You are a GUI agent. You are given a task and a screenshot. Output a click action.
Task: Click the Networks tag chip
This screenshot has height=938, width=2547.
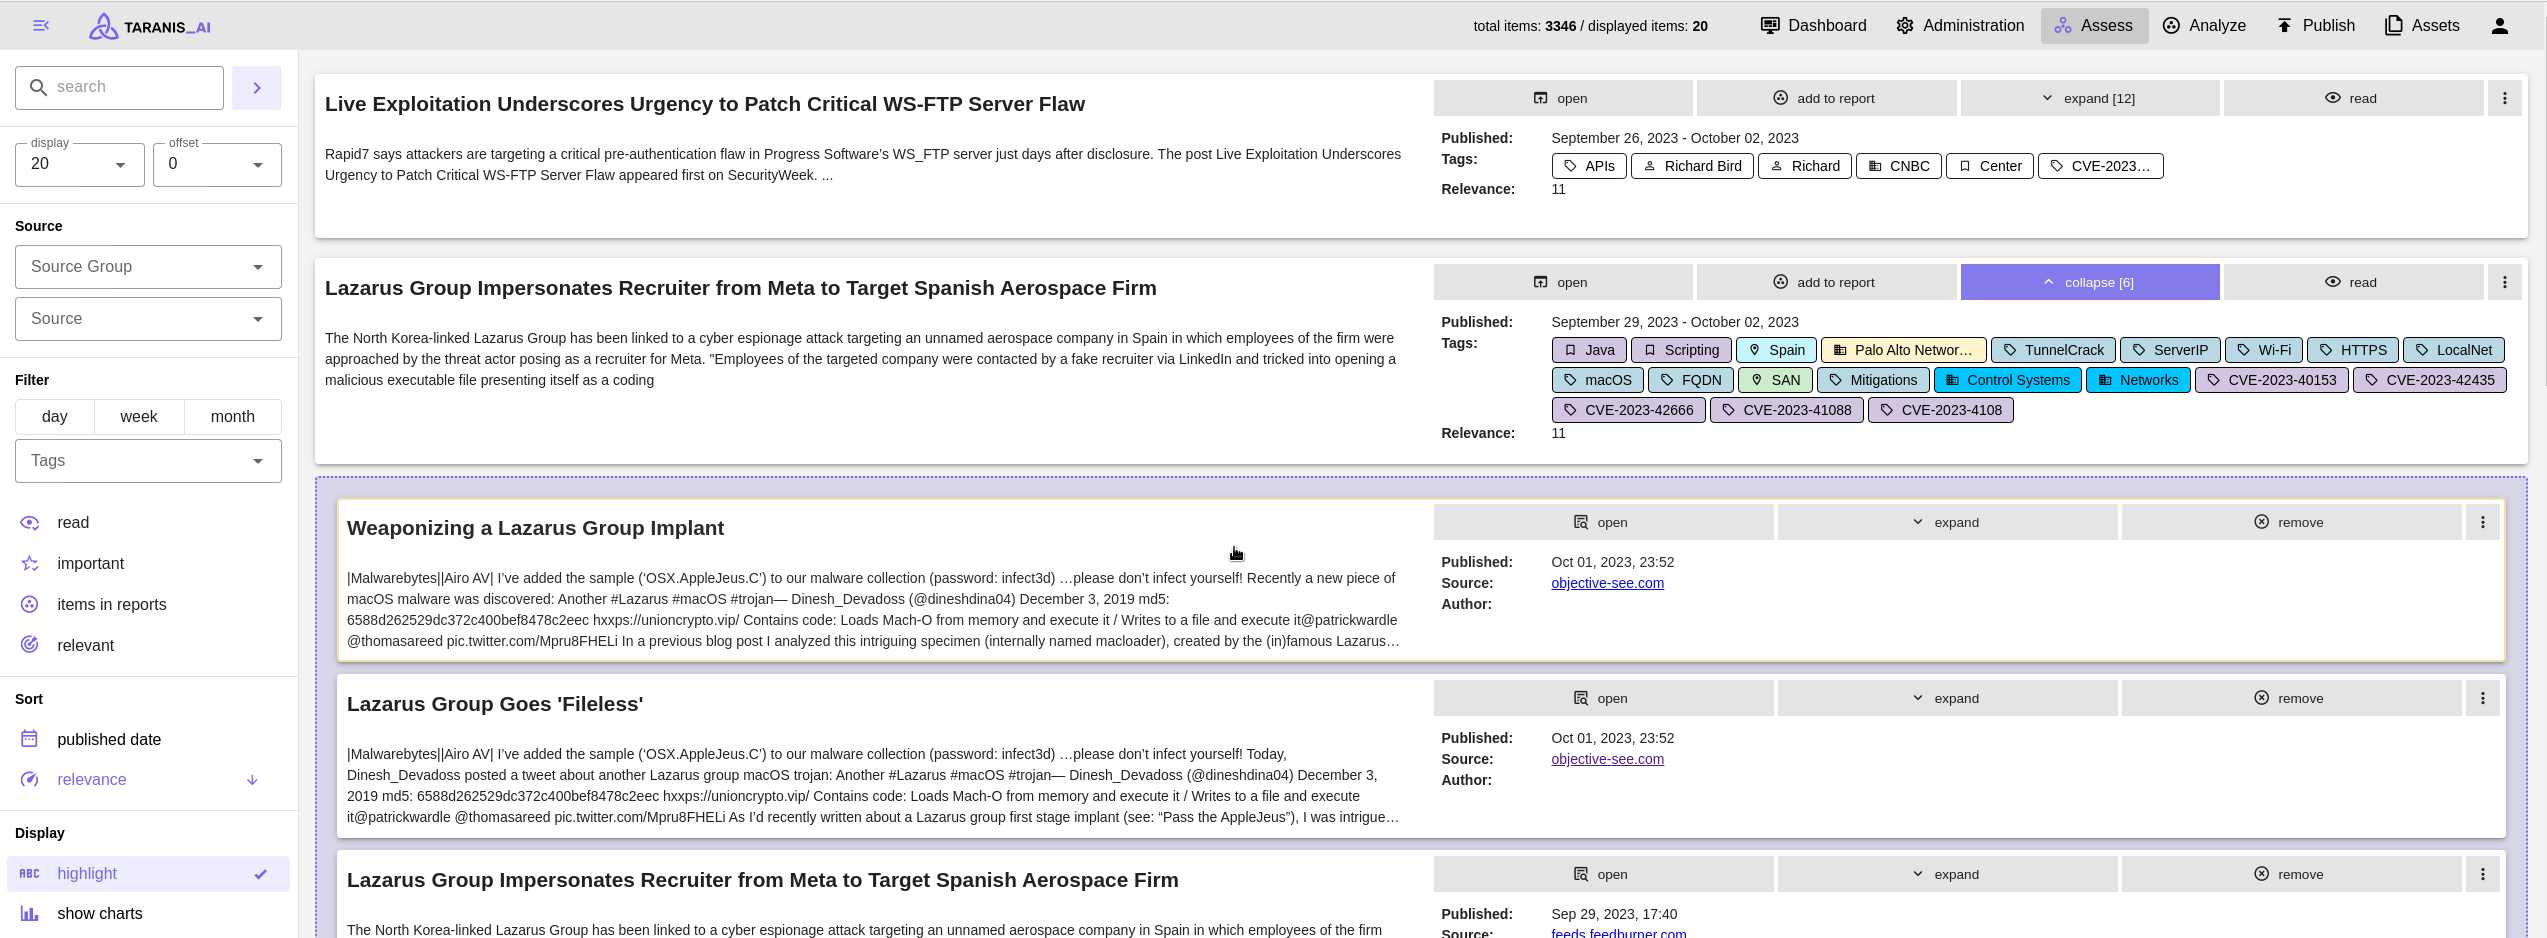(2138, 380)
